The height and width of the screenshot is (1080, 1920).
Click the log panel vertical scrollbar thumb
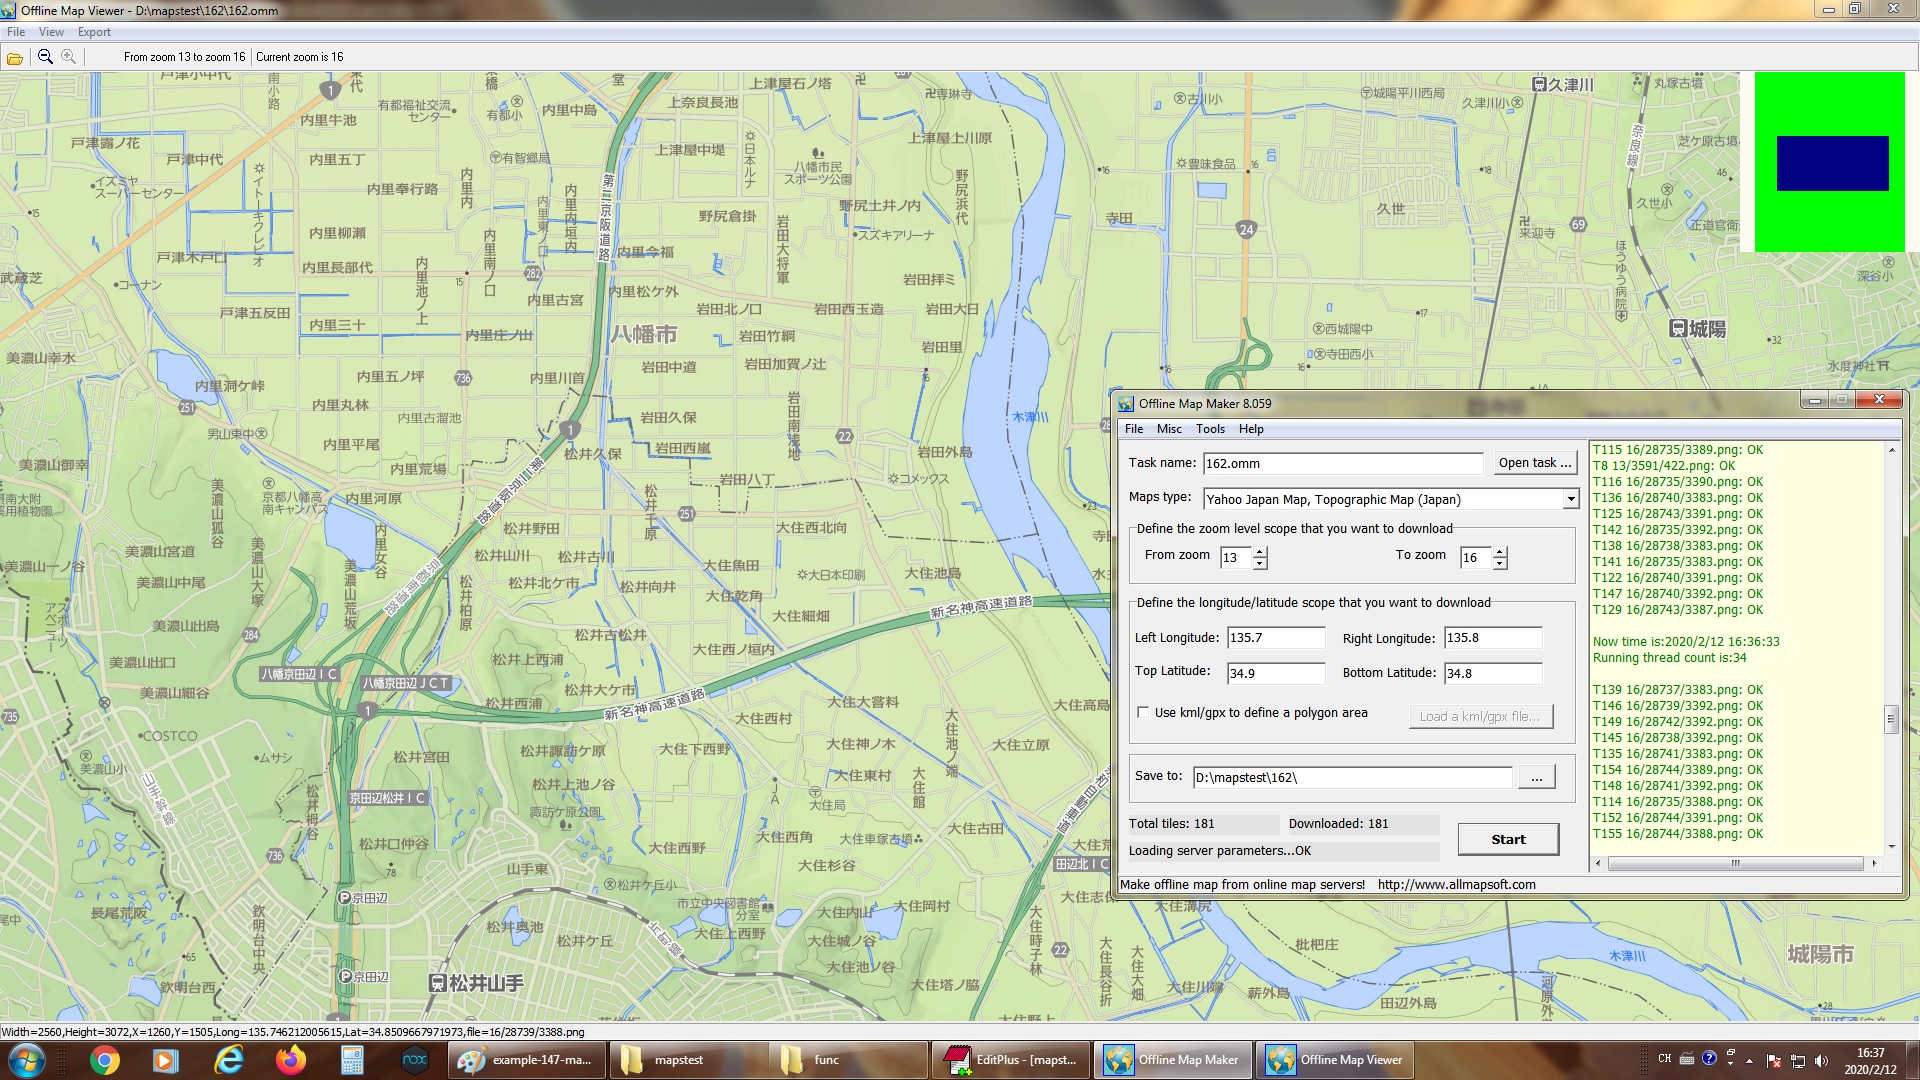pyautogui.click(x=1891, y=718)
